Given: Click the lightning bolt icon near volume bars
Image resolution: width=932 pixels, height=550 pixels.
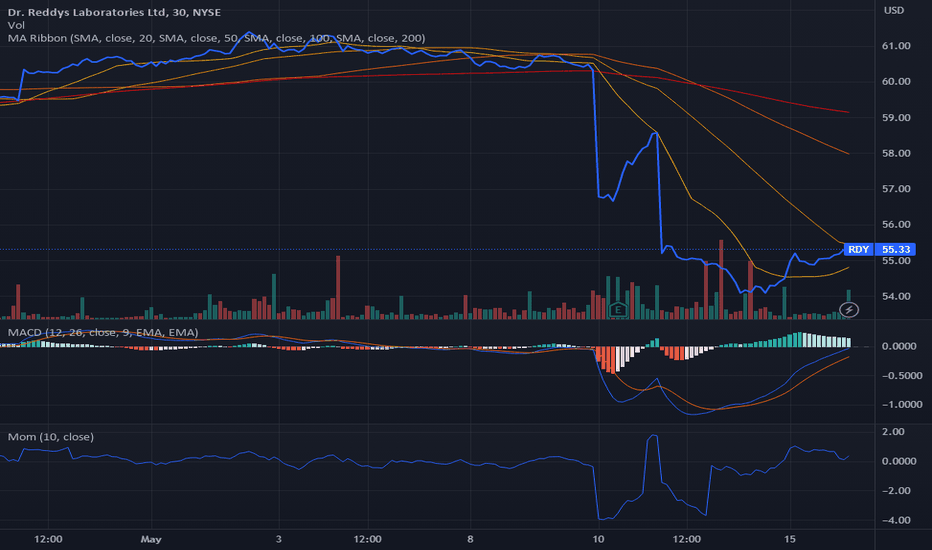Looking at the screenshot, I should click(x=849, y=310).
